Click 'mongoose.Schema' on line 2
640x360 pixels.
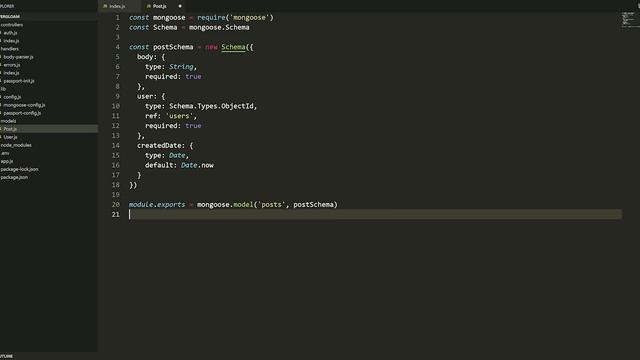(219, 27)
